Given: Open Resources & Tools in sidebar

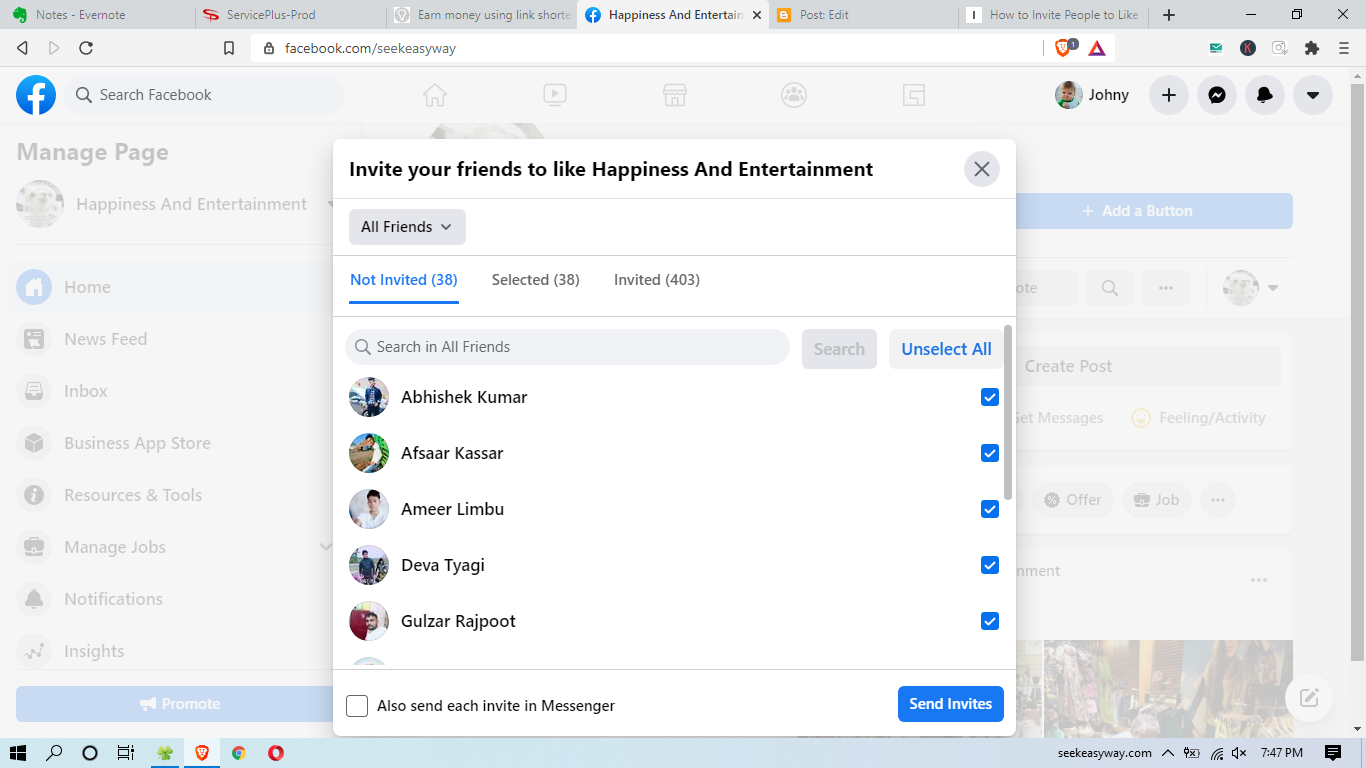Looking at the screenshot, I should (x=170, y=495).
